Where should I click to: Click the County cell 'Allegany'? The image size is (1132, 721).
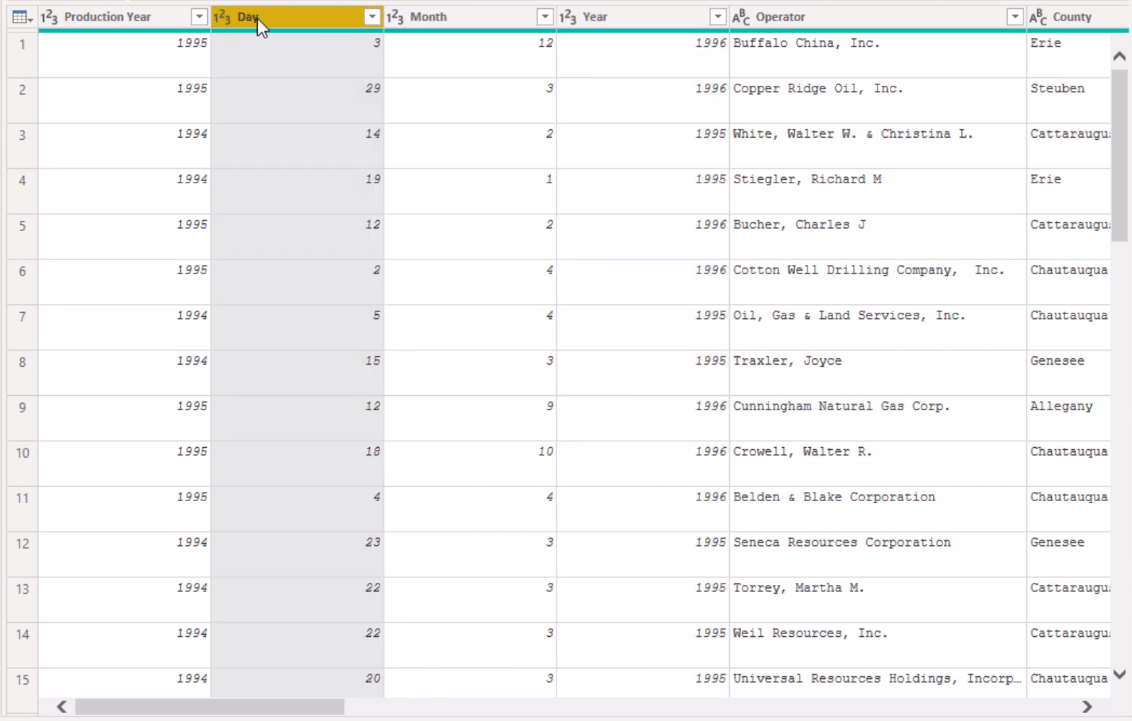(1068, 419)
